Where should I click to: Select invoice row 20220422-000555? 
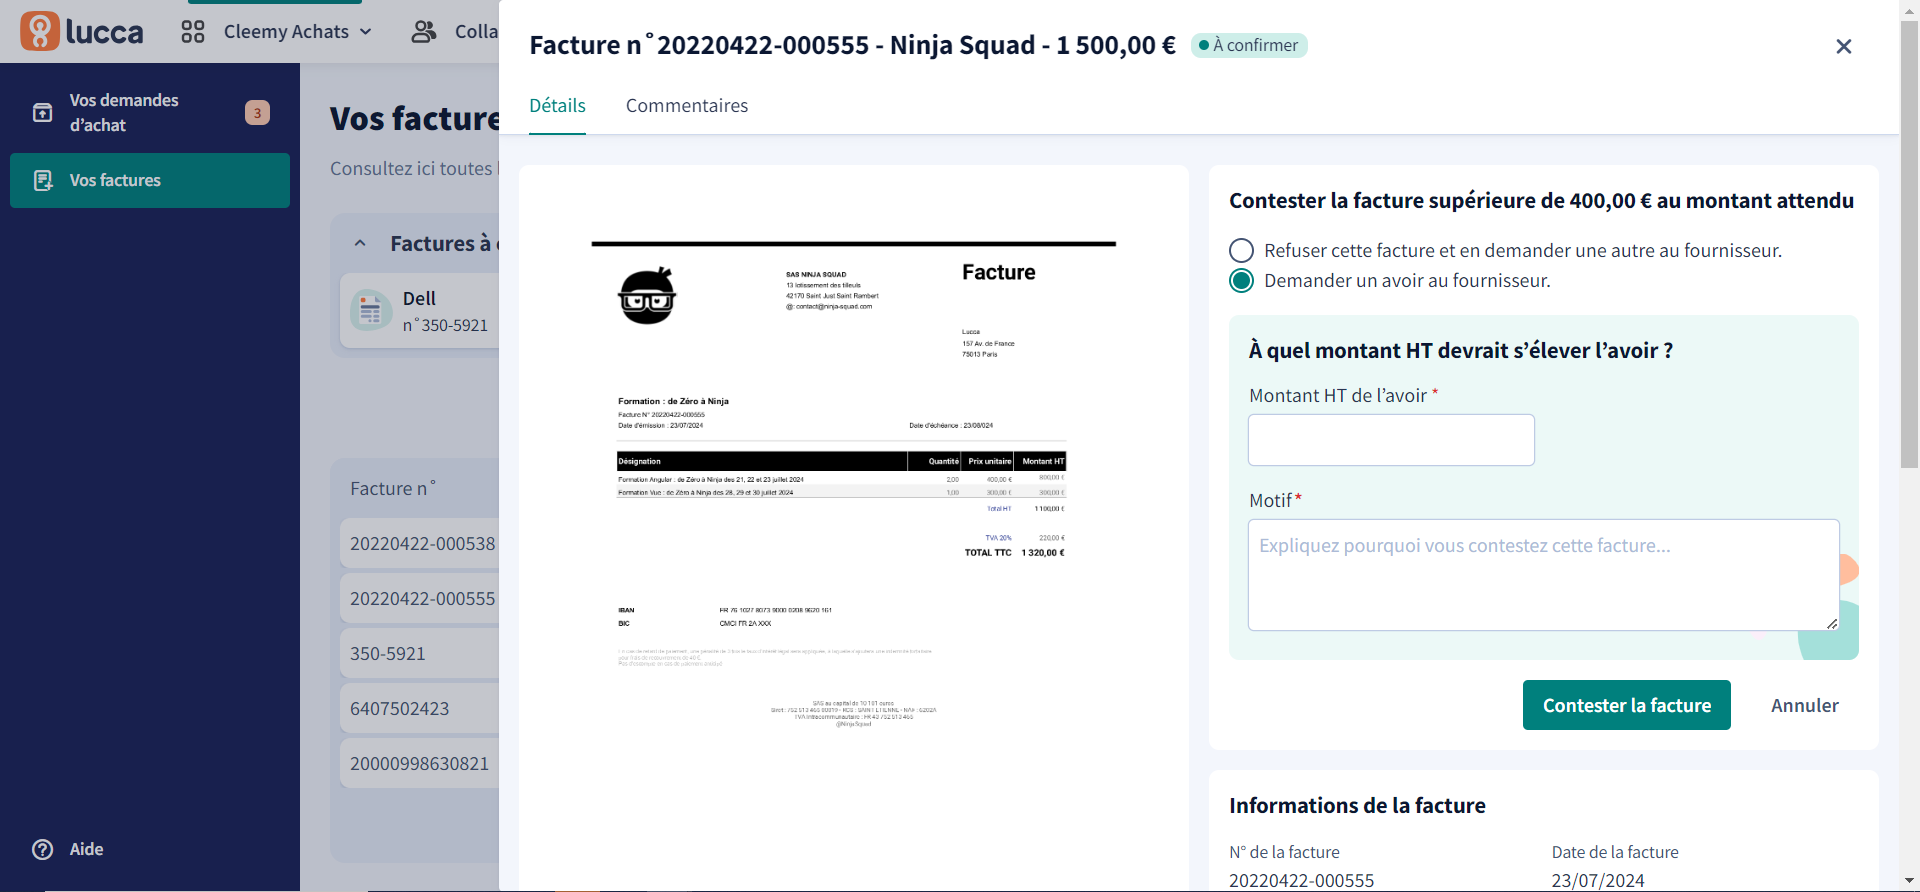tap(420, 598)
